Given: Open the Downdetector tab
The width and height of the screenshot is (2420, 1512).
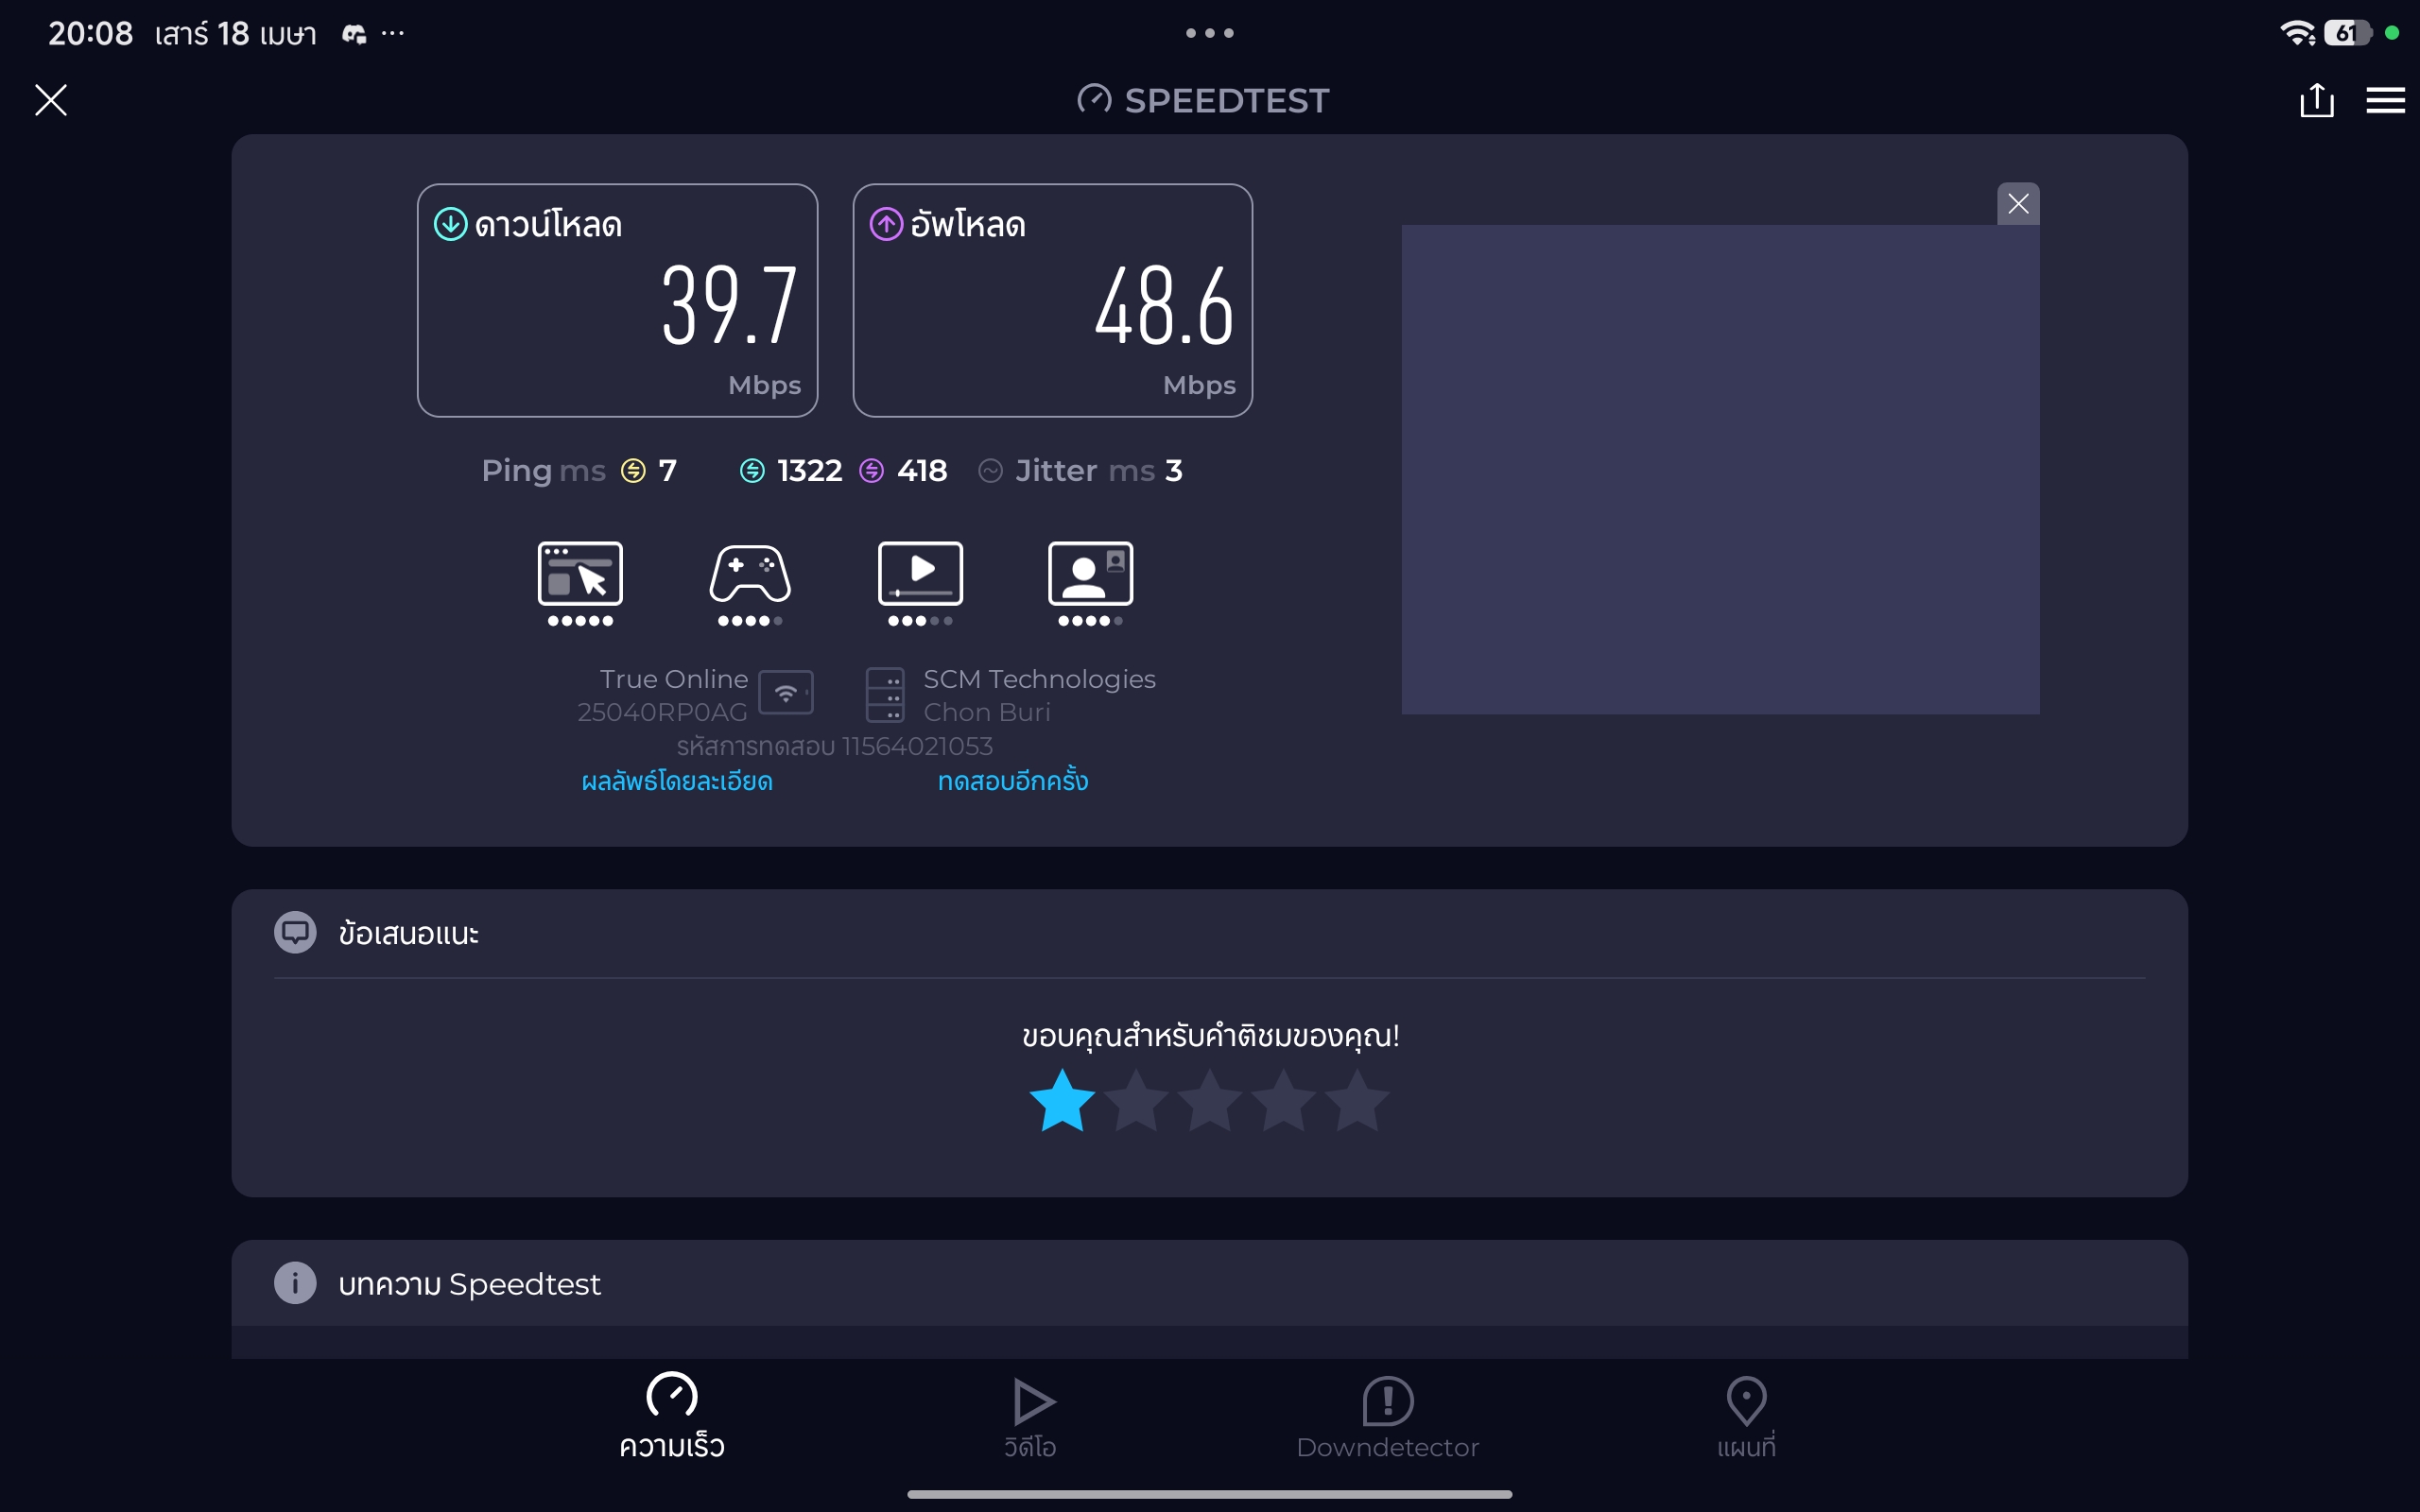Looking at the screenshot, I should click(x=1387, y=1416).
